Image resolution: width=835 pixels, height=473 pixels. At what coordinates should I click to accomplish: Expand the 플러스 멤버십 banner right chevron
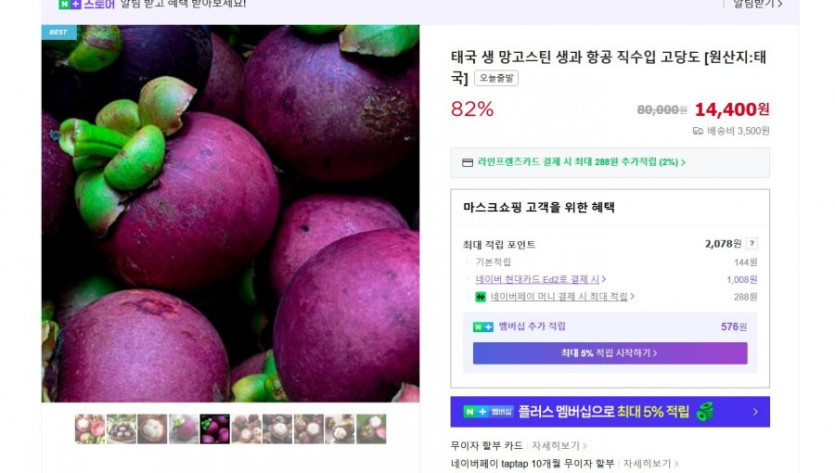click(755, 412)
